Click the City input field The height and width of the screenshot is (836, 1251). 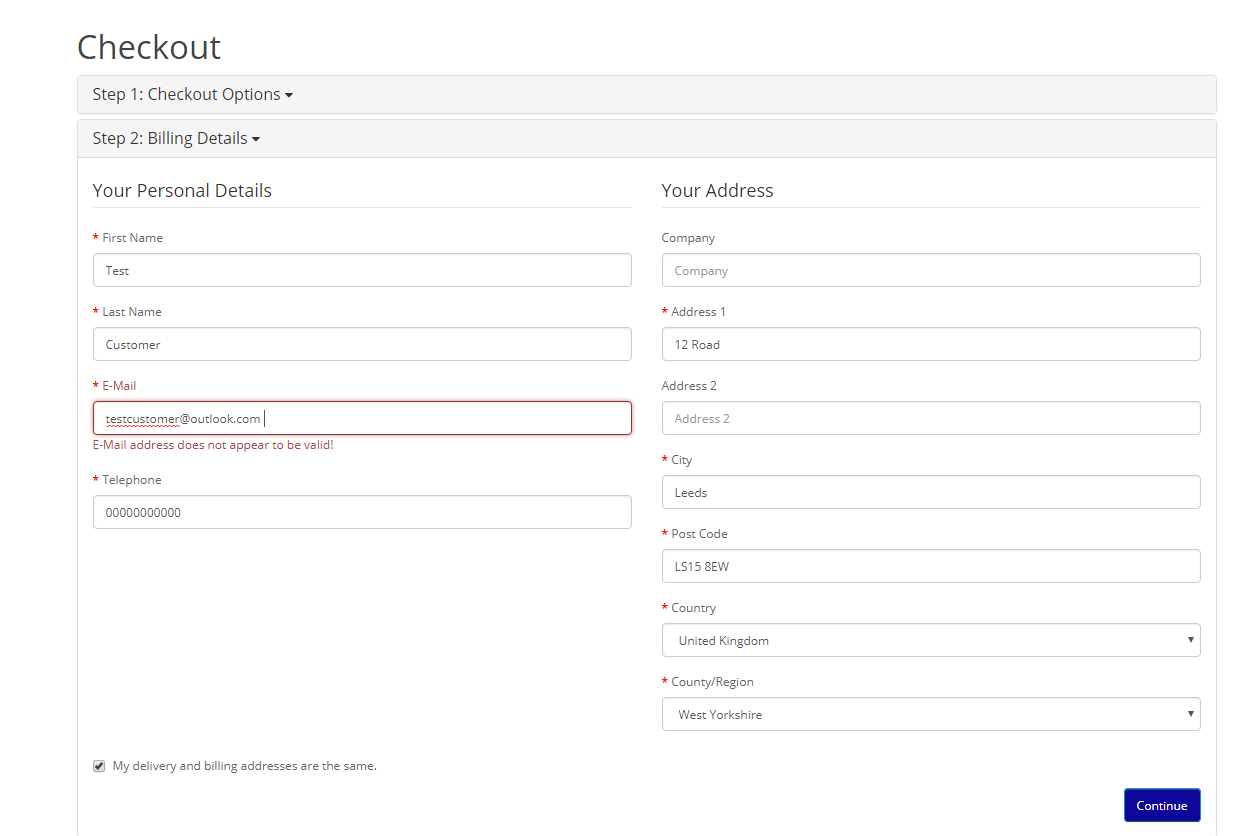point(931,492)
